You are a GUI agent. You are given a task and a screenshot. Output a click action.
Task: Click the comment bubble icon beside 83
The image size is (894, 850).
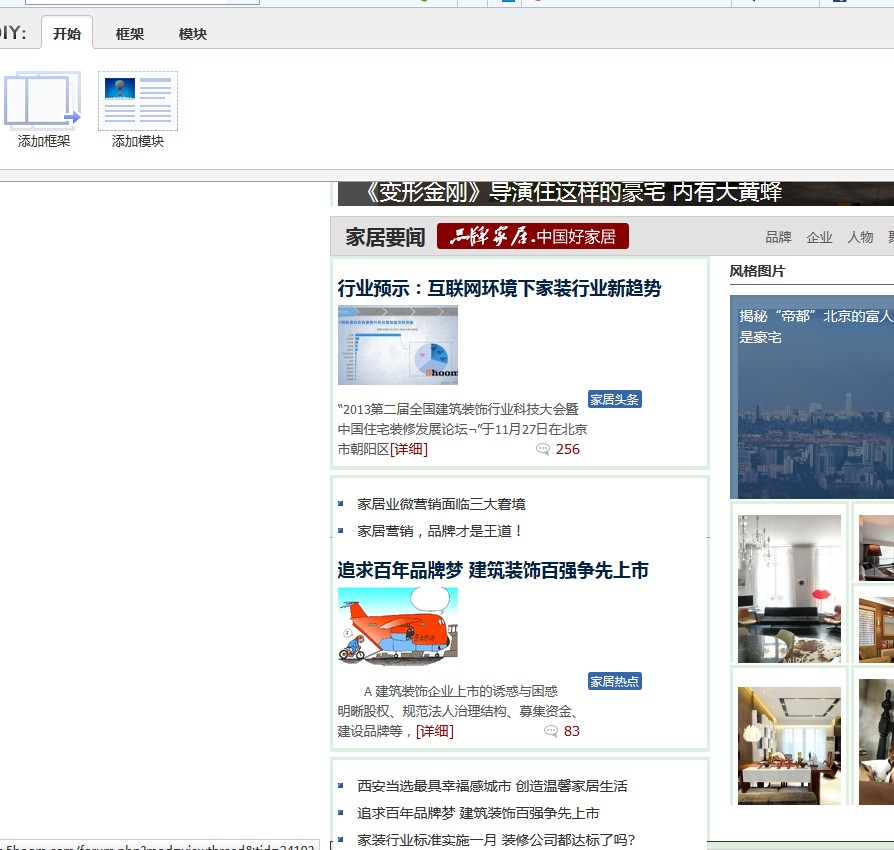pos(550,731)
